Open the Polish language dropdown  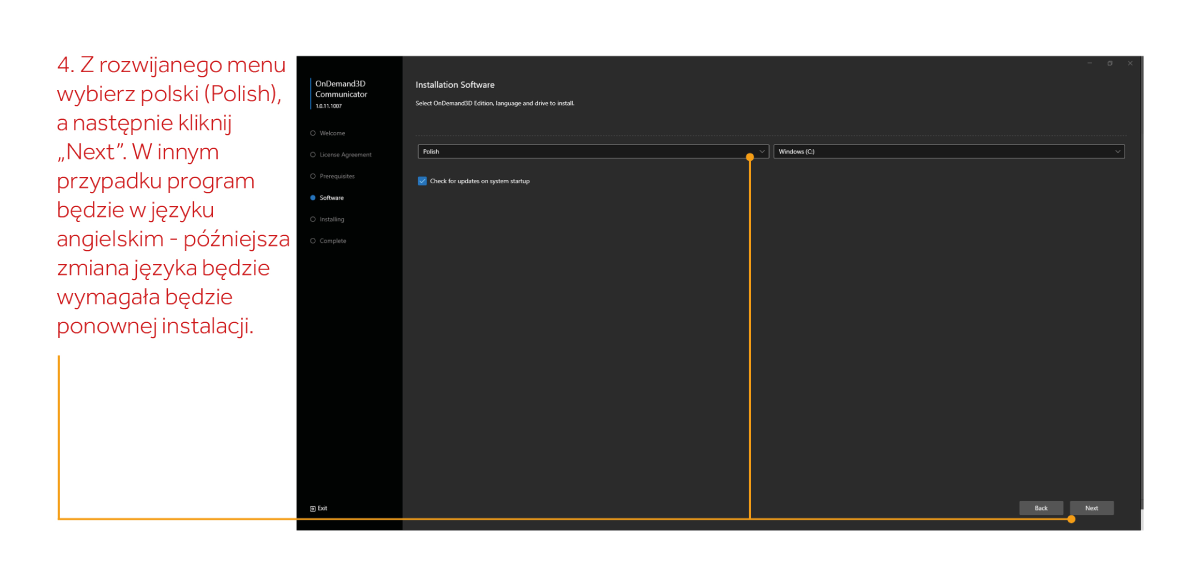pos(593,152)
